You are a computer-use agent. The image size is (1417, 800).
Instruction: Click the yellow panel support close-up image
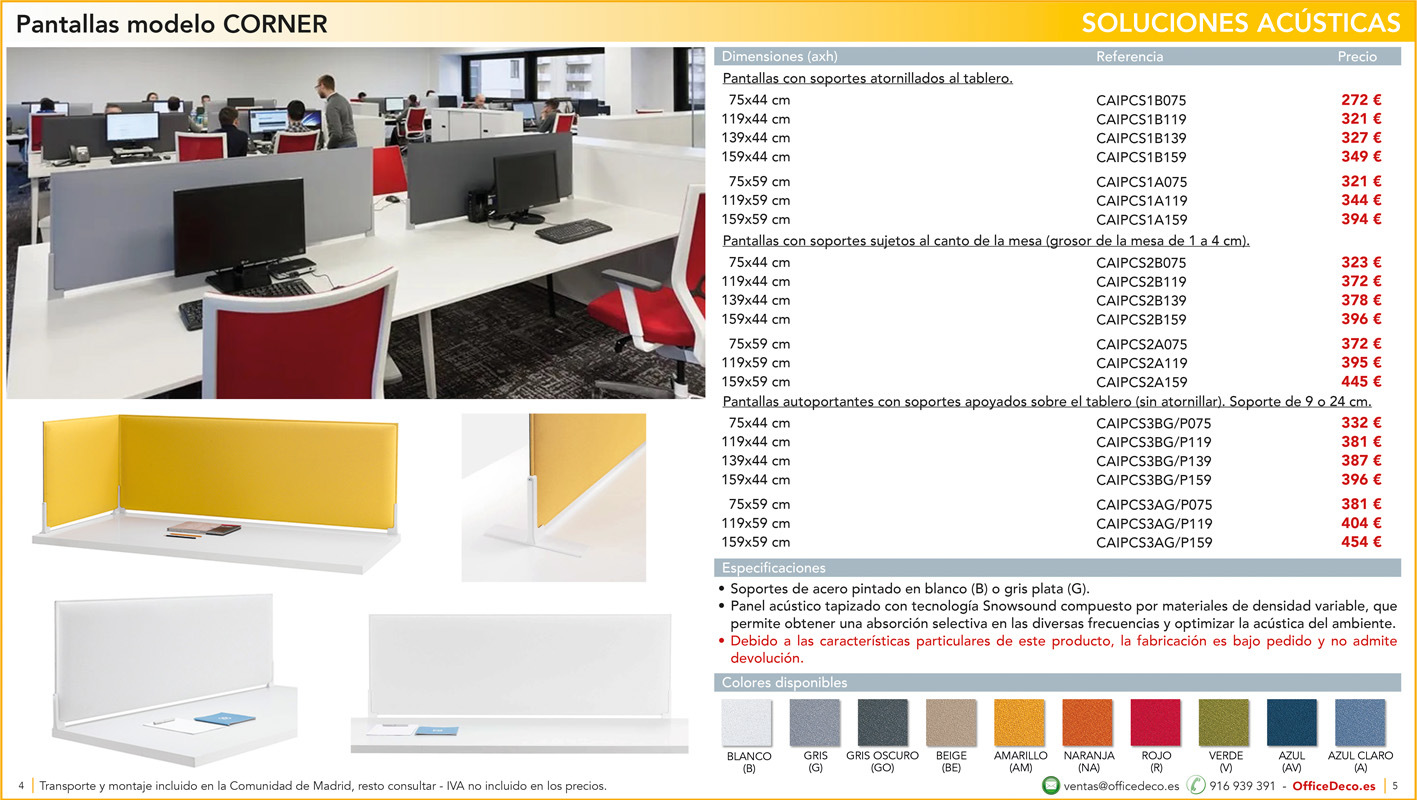coord(553,497)
